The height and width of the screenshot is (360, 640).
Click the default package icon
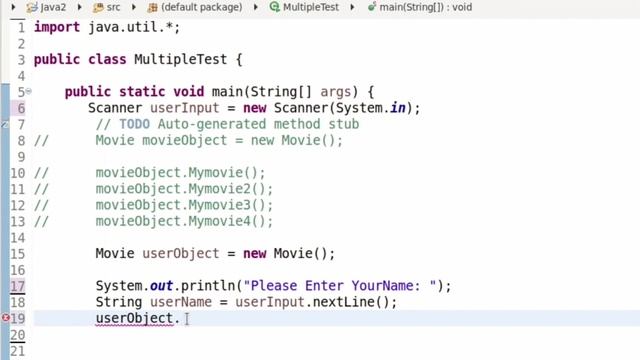click(152, 7)
